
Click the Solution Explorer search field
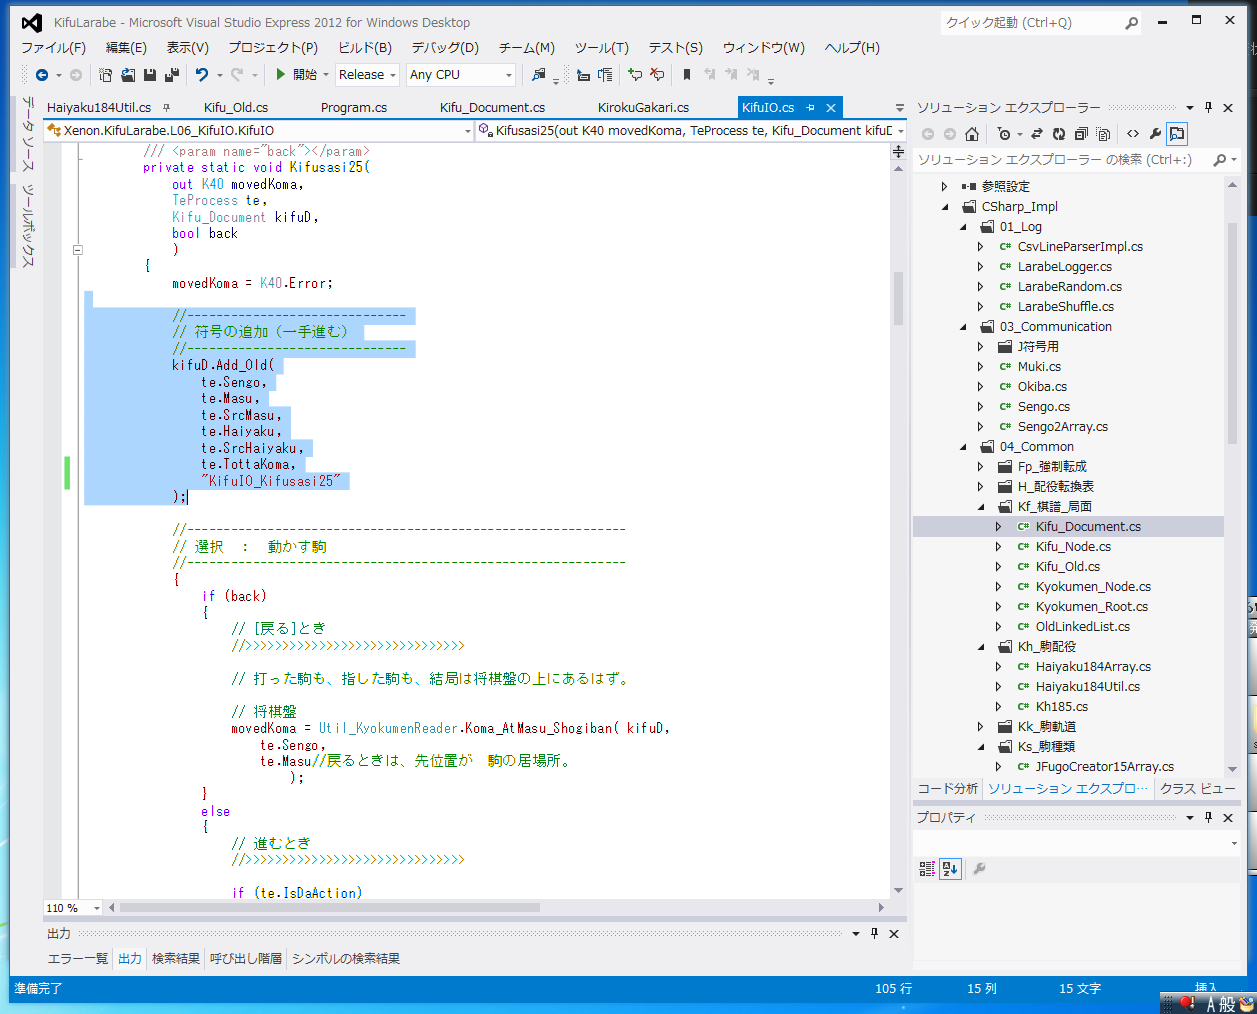[x=1060, y=160]
